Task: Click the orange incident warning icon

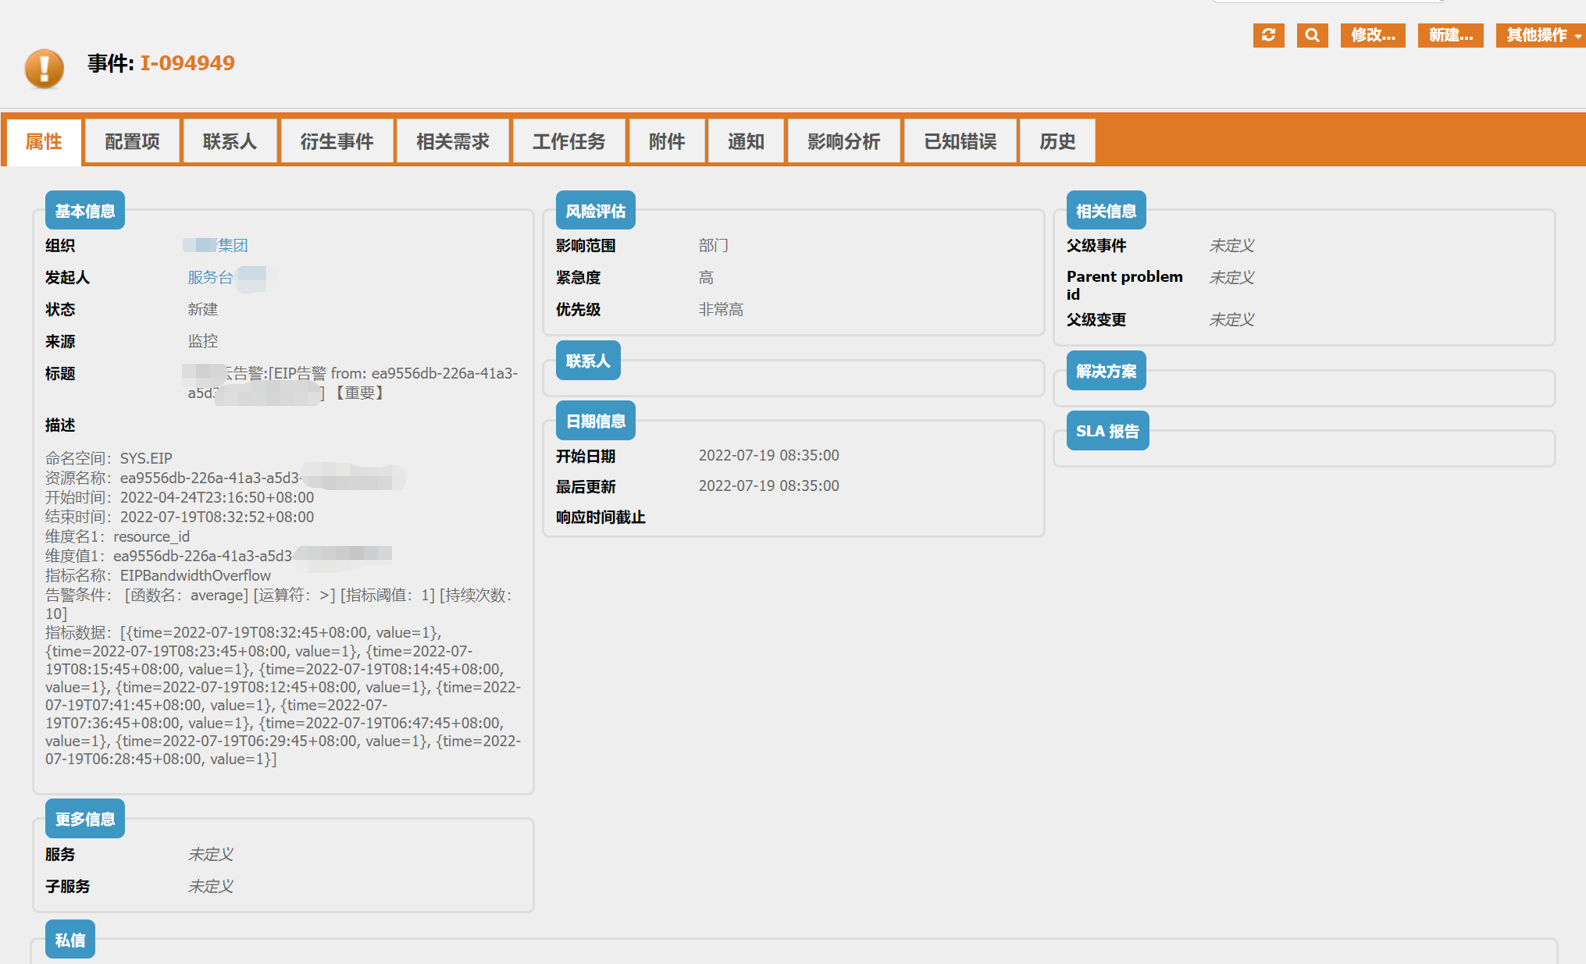Action: (44, 68)
